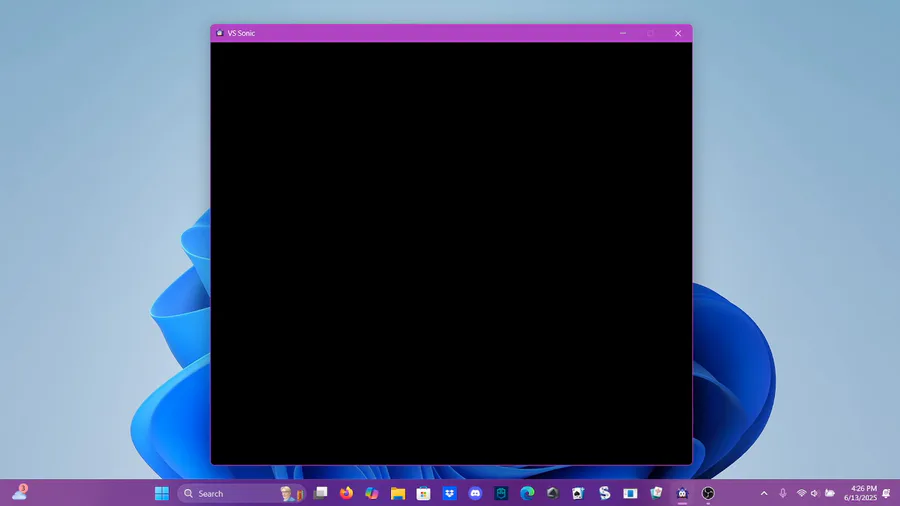Launch Microsoft Edge from the taskbar
900x506 pixels.
[527, 493]
